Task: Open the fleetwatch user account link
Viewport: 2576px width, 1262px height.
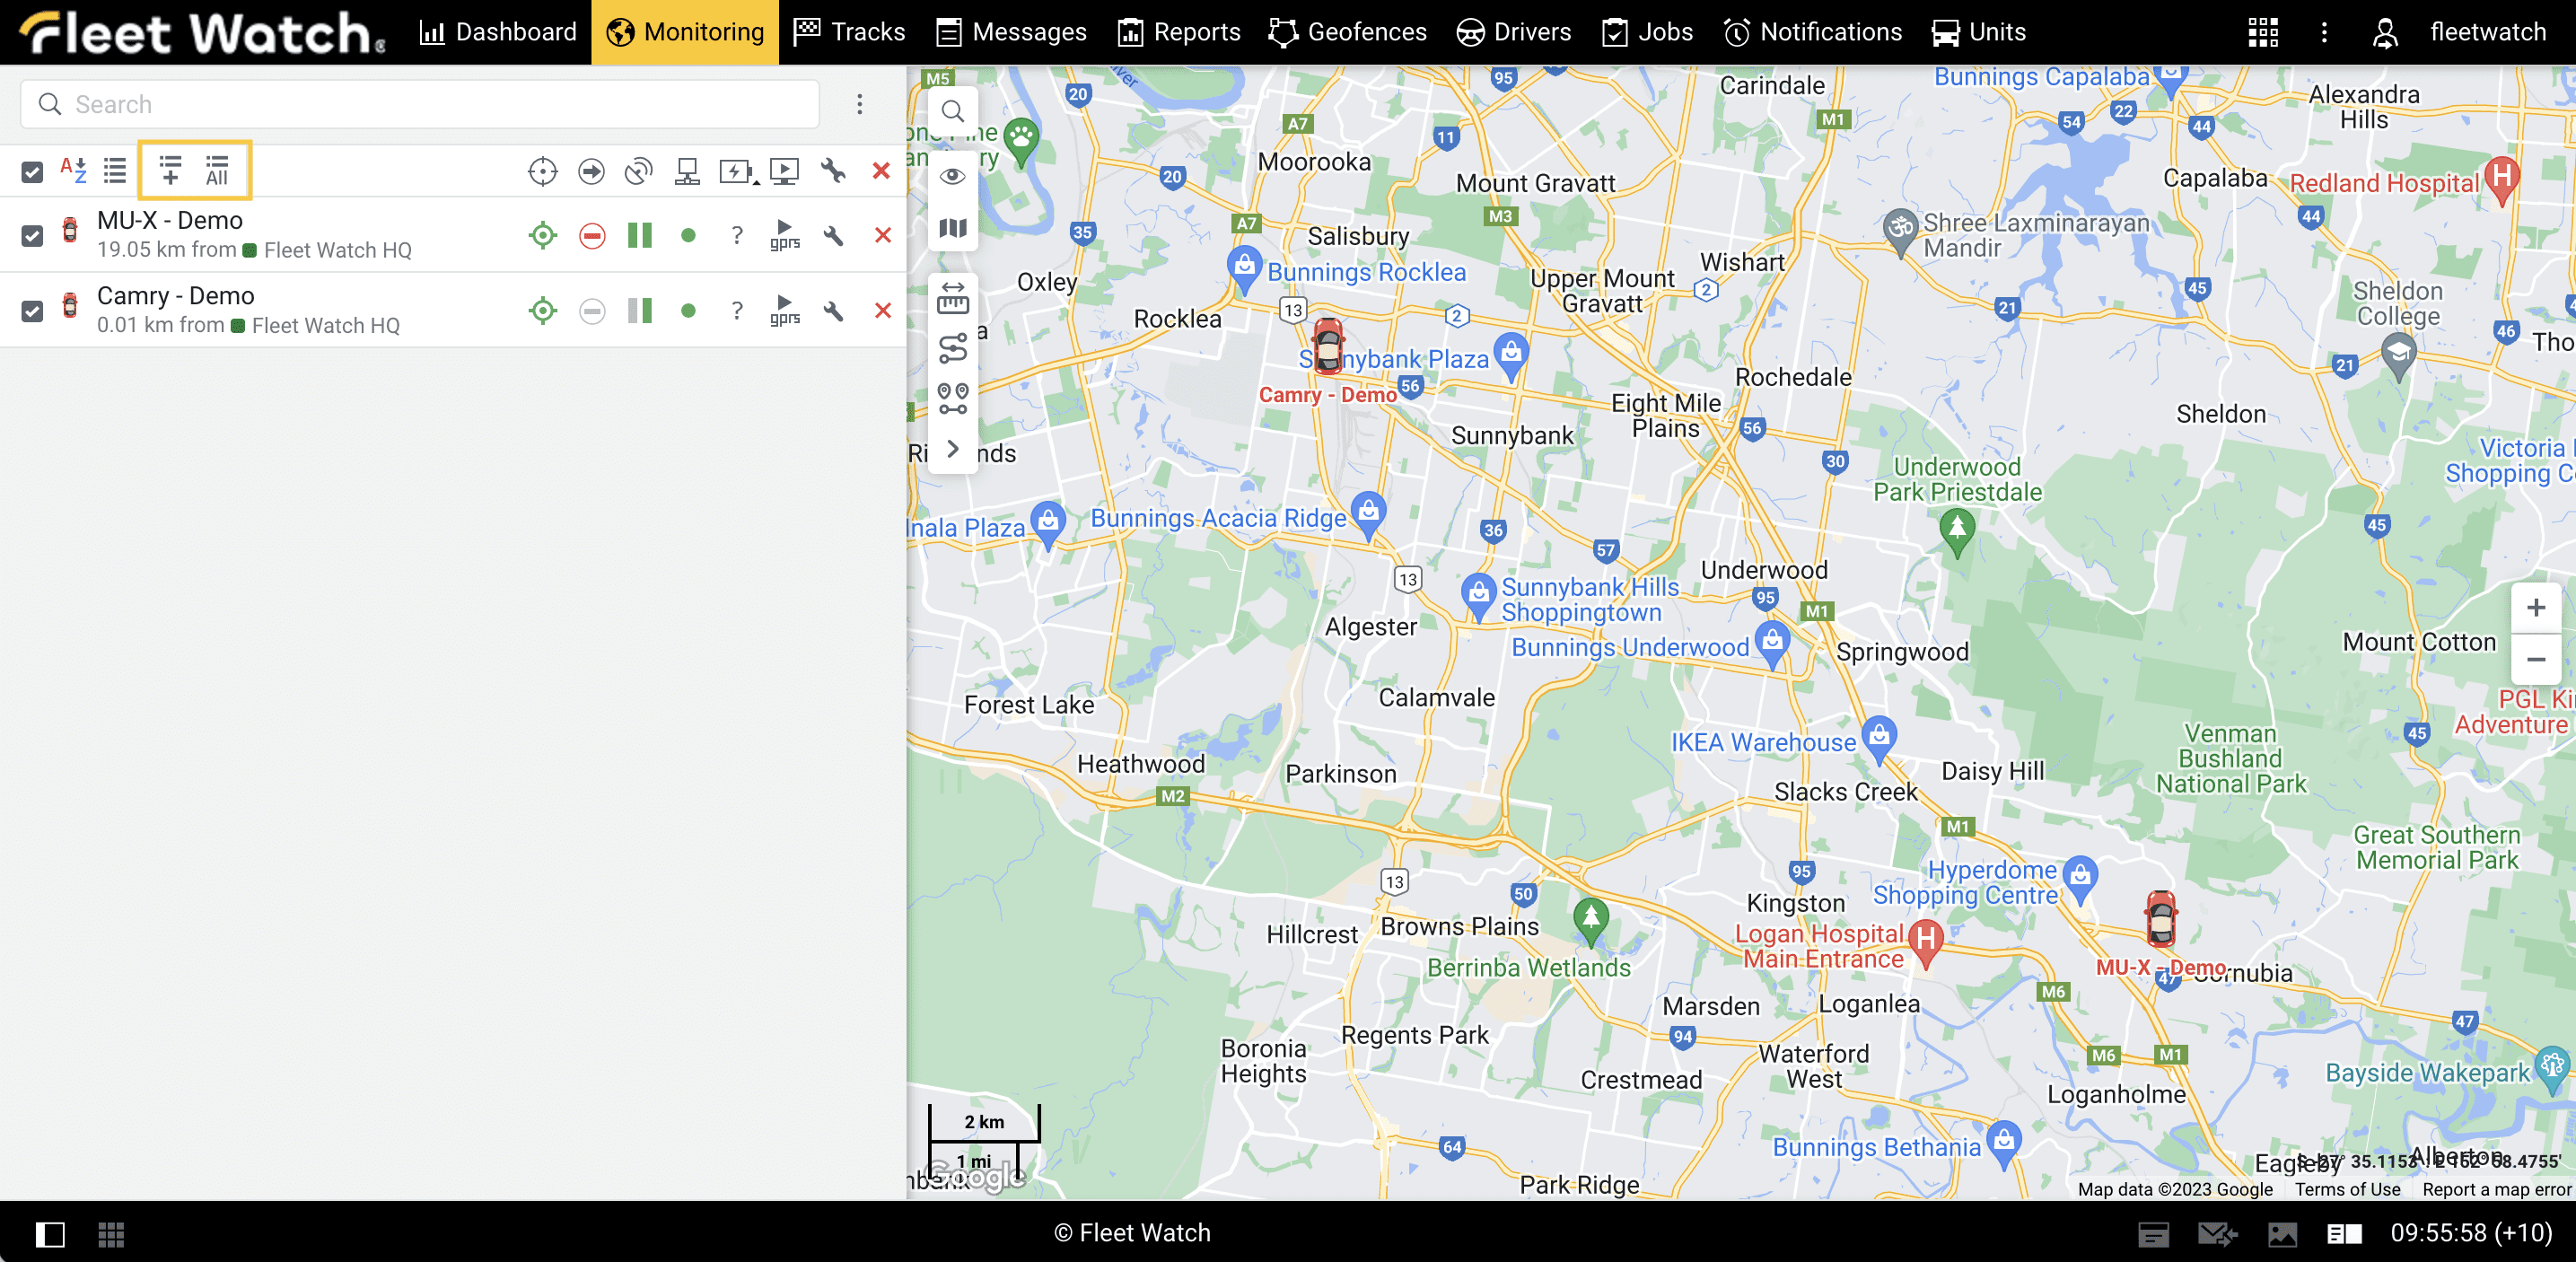Action: coord(2487,32)
